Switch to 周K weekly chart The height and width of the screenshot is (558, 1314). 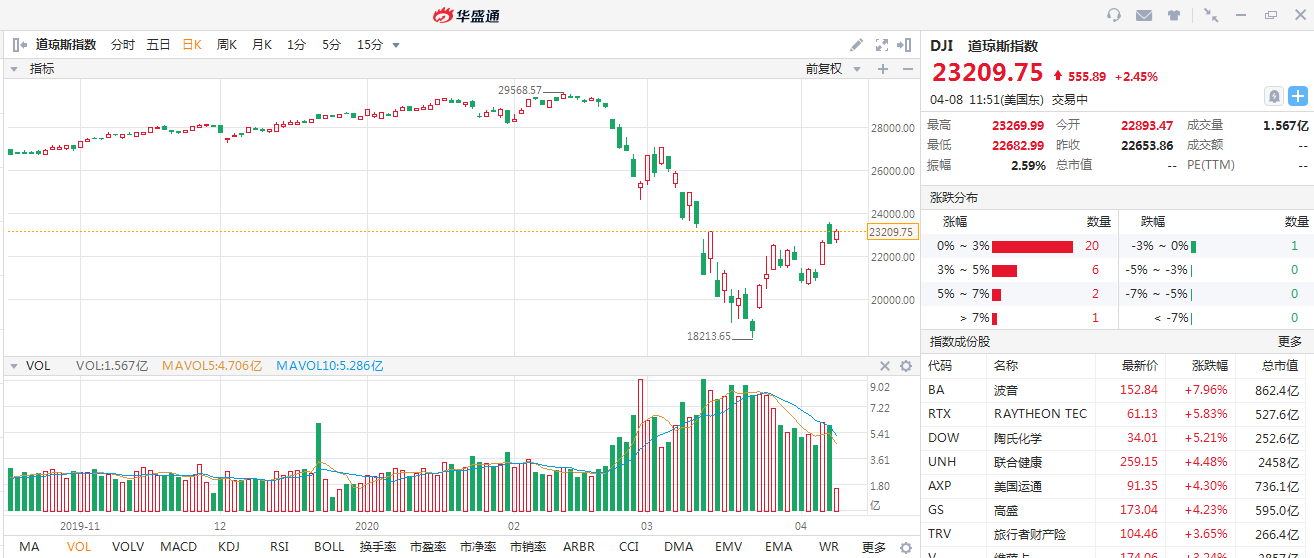point(227,44)
